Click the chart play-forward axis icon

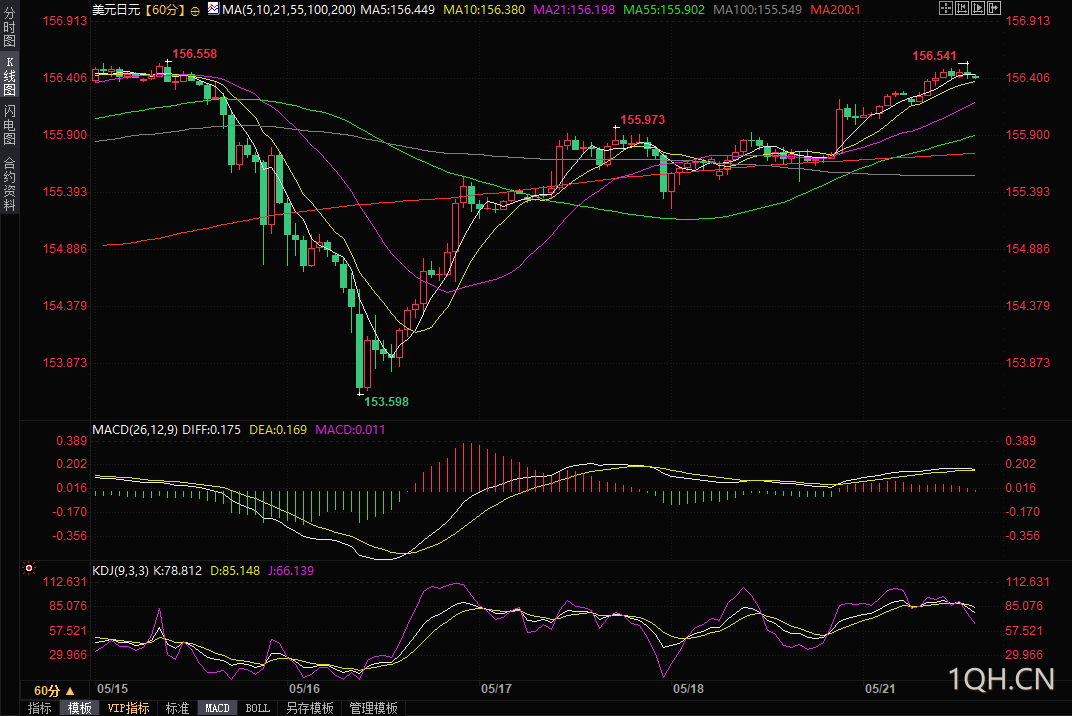(978, 8)
